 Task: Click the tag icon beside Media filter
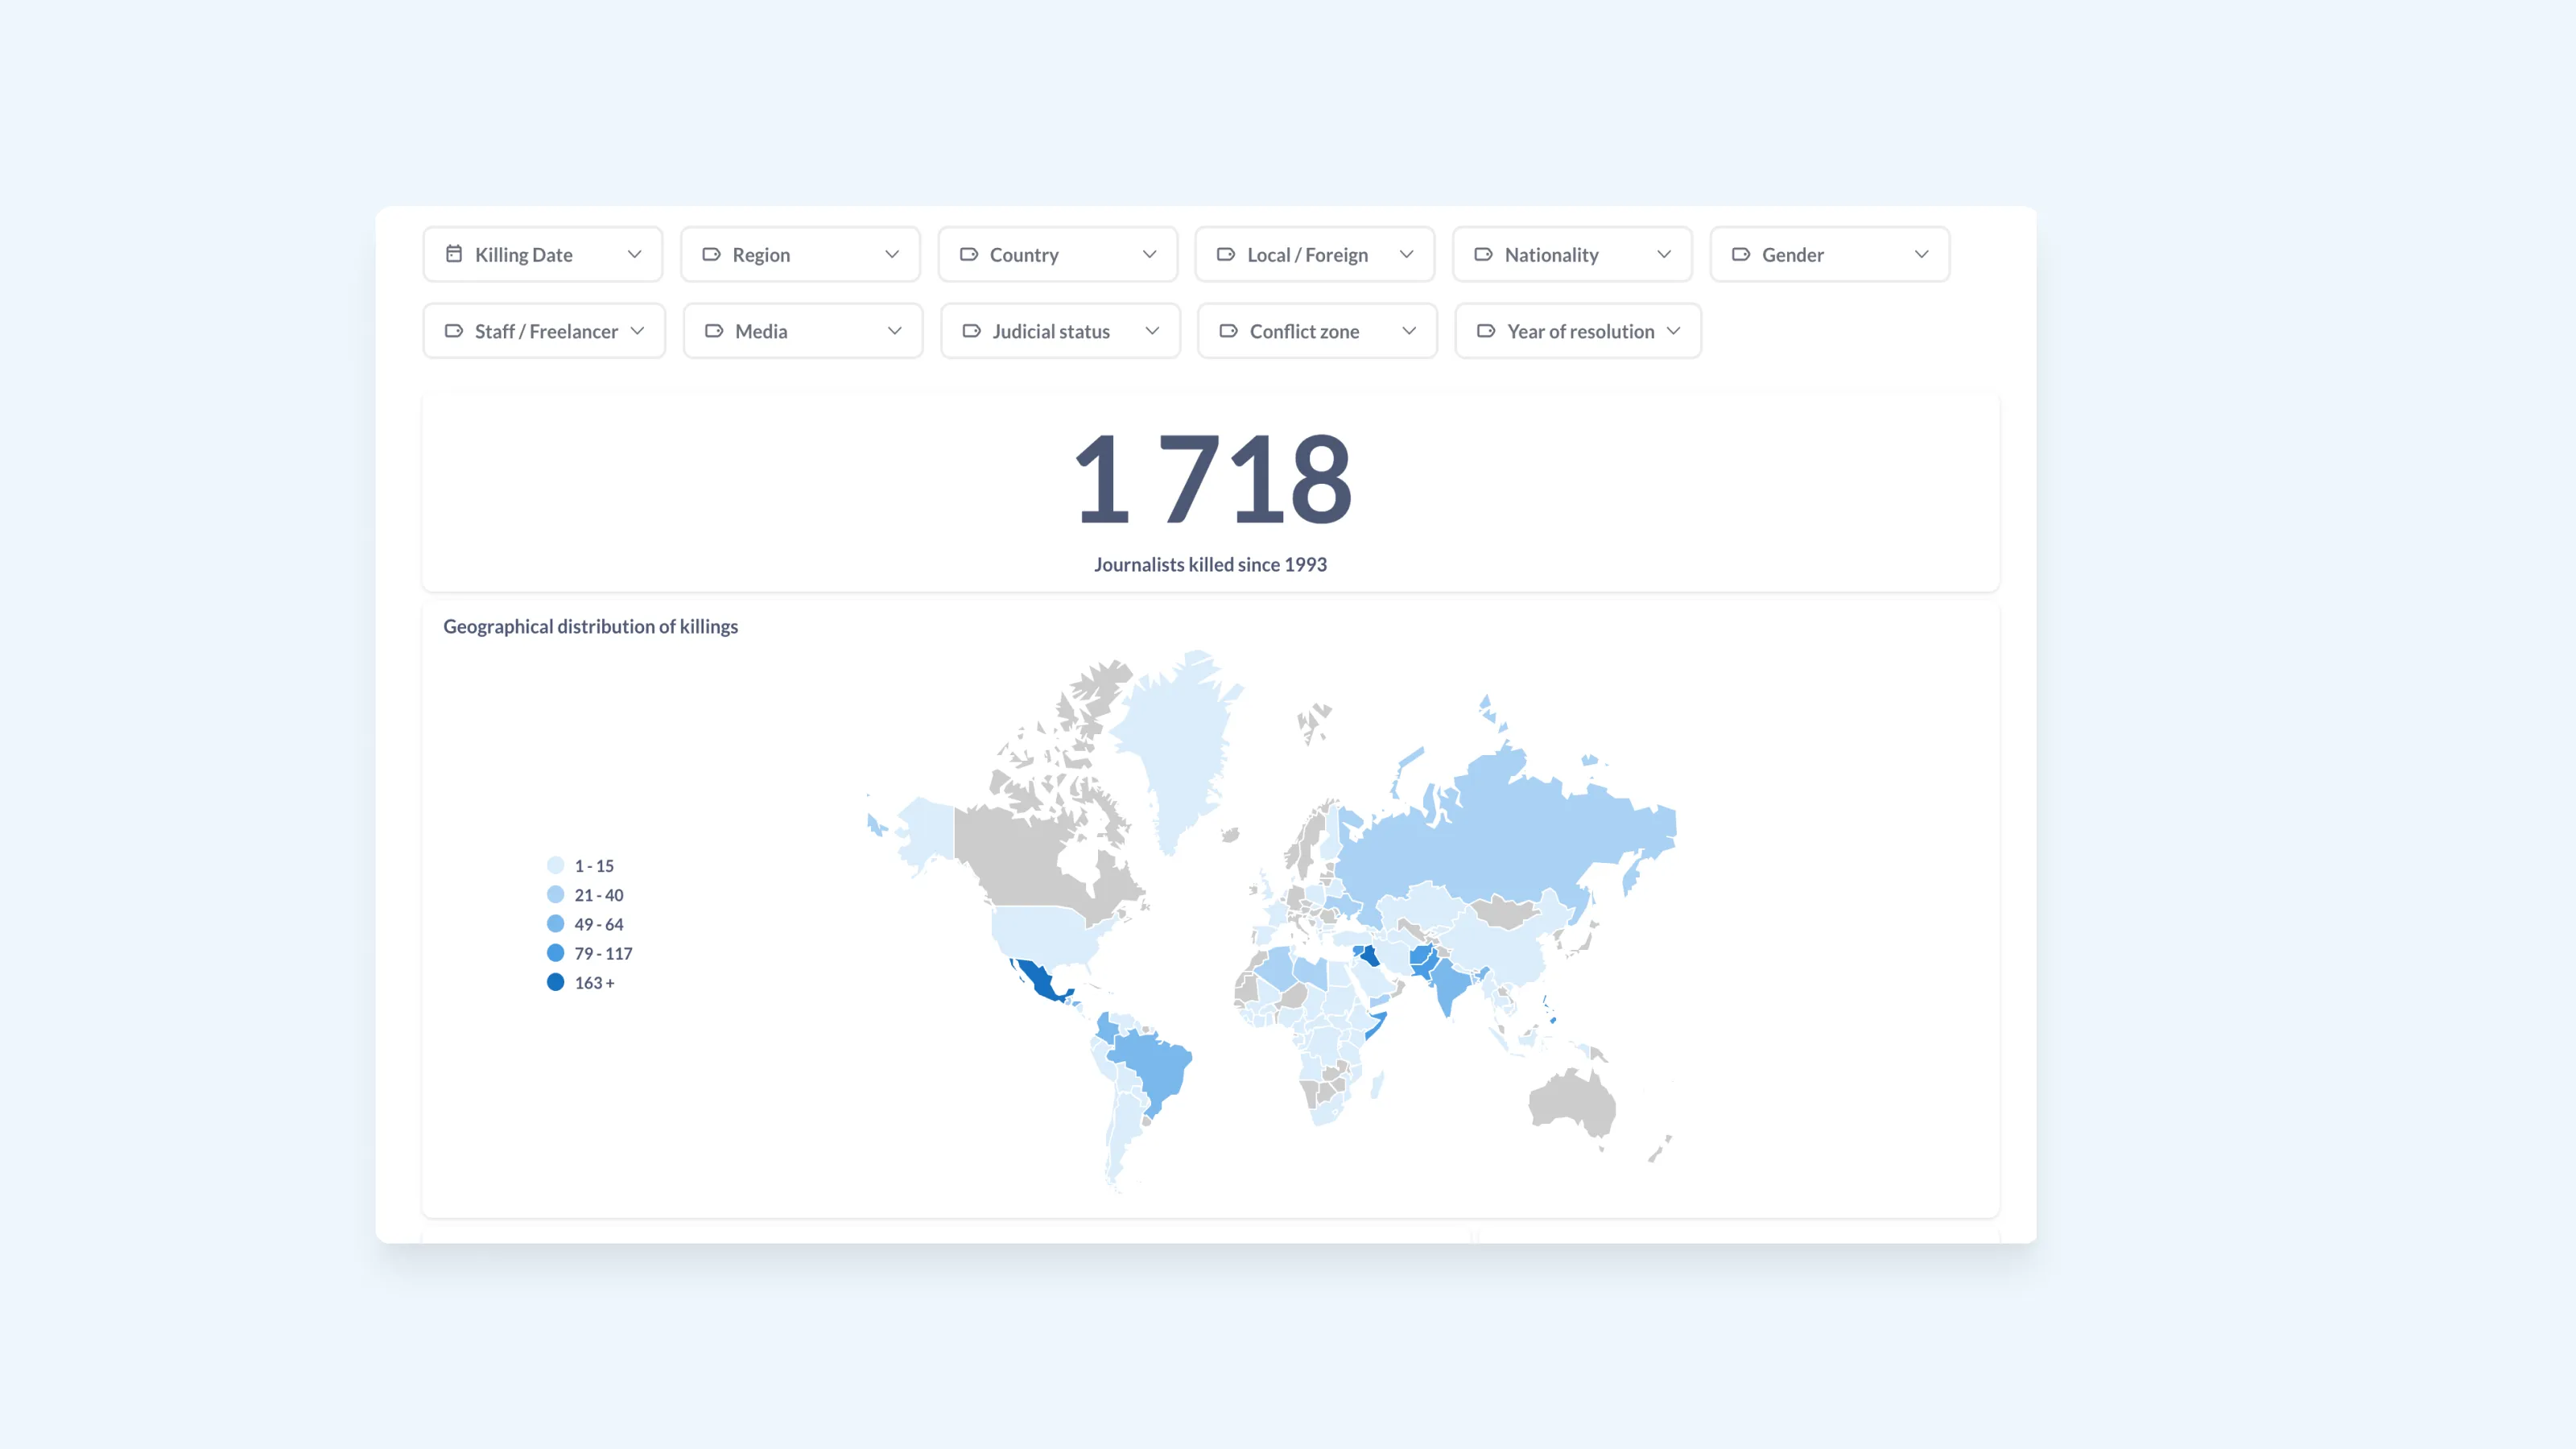pos(714,331)
